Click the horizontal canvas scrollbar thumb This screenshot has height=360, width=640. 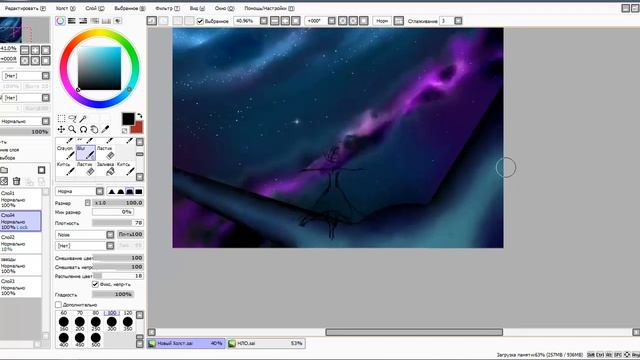click(414, 332)
